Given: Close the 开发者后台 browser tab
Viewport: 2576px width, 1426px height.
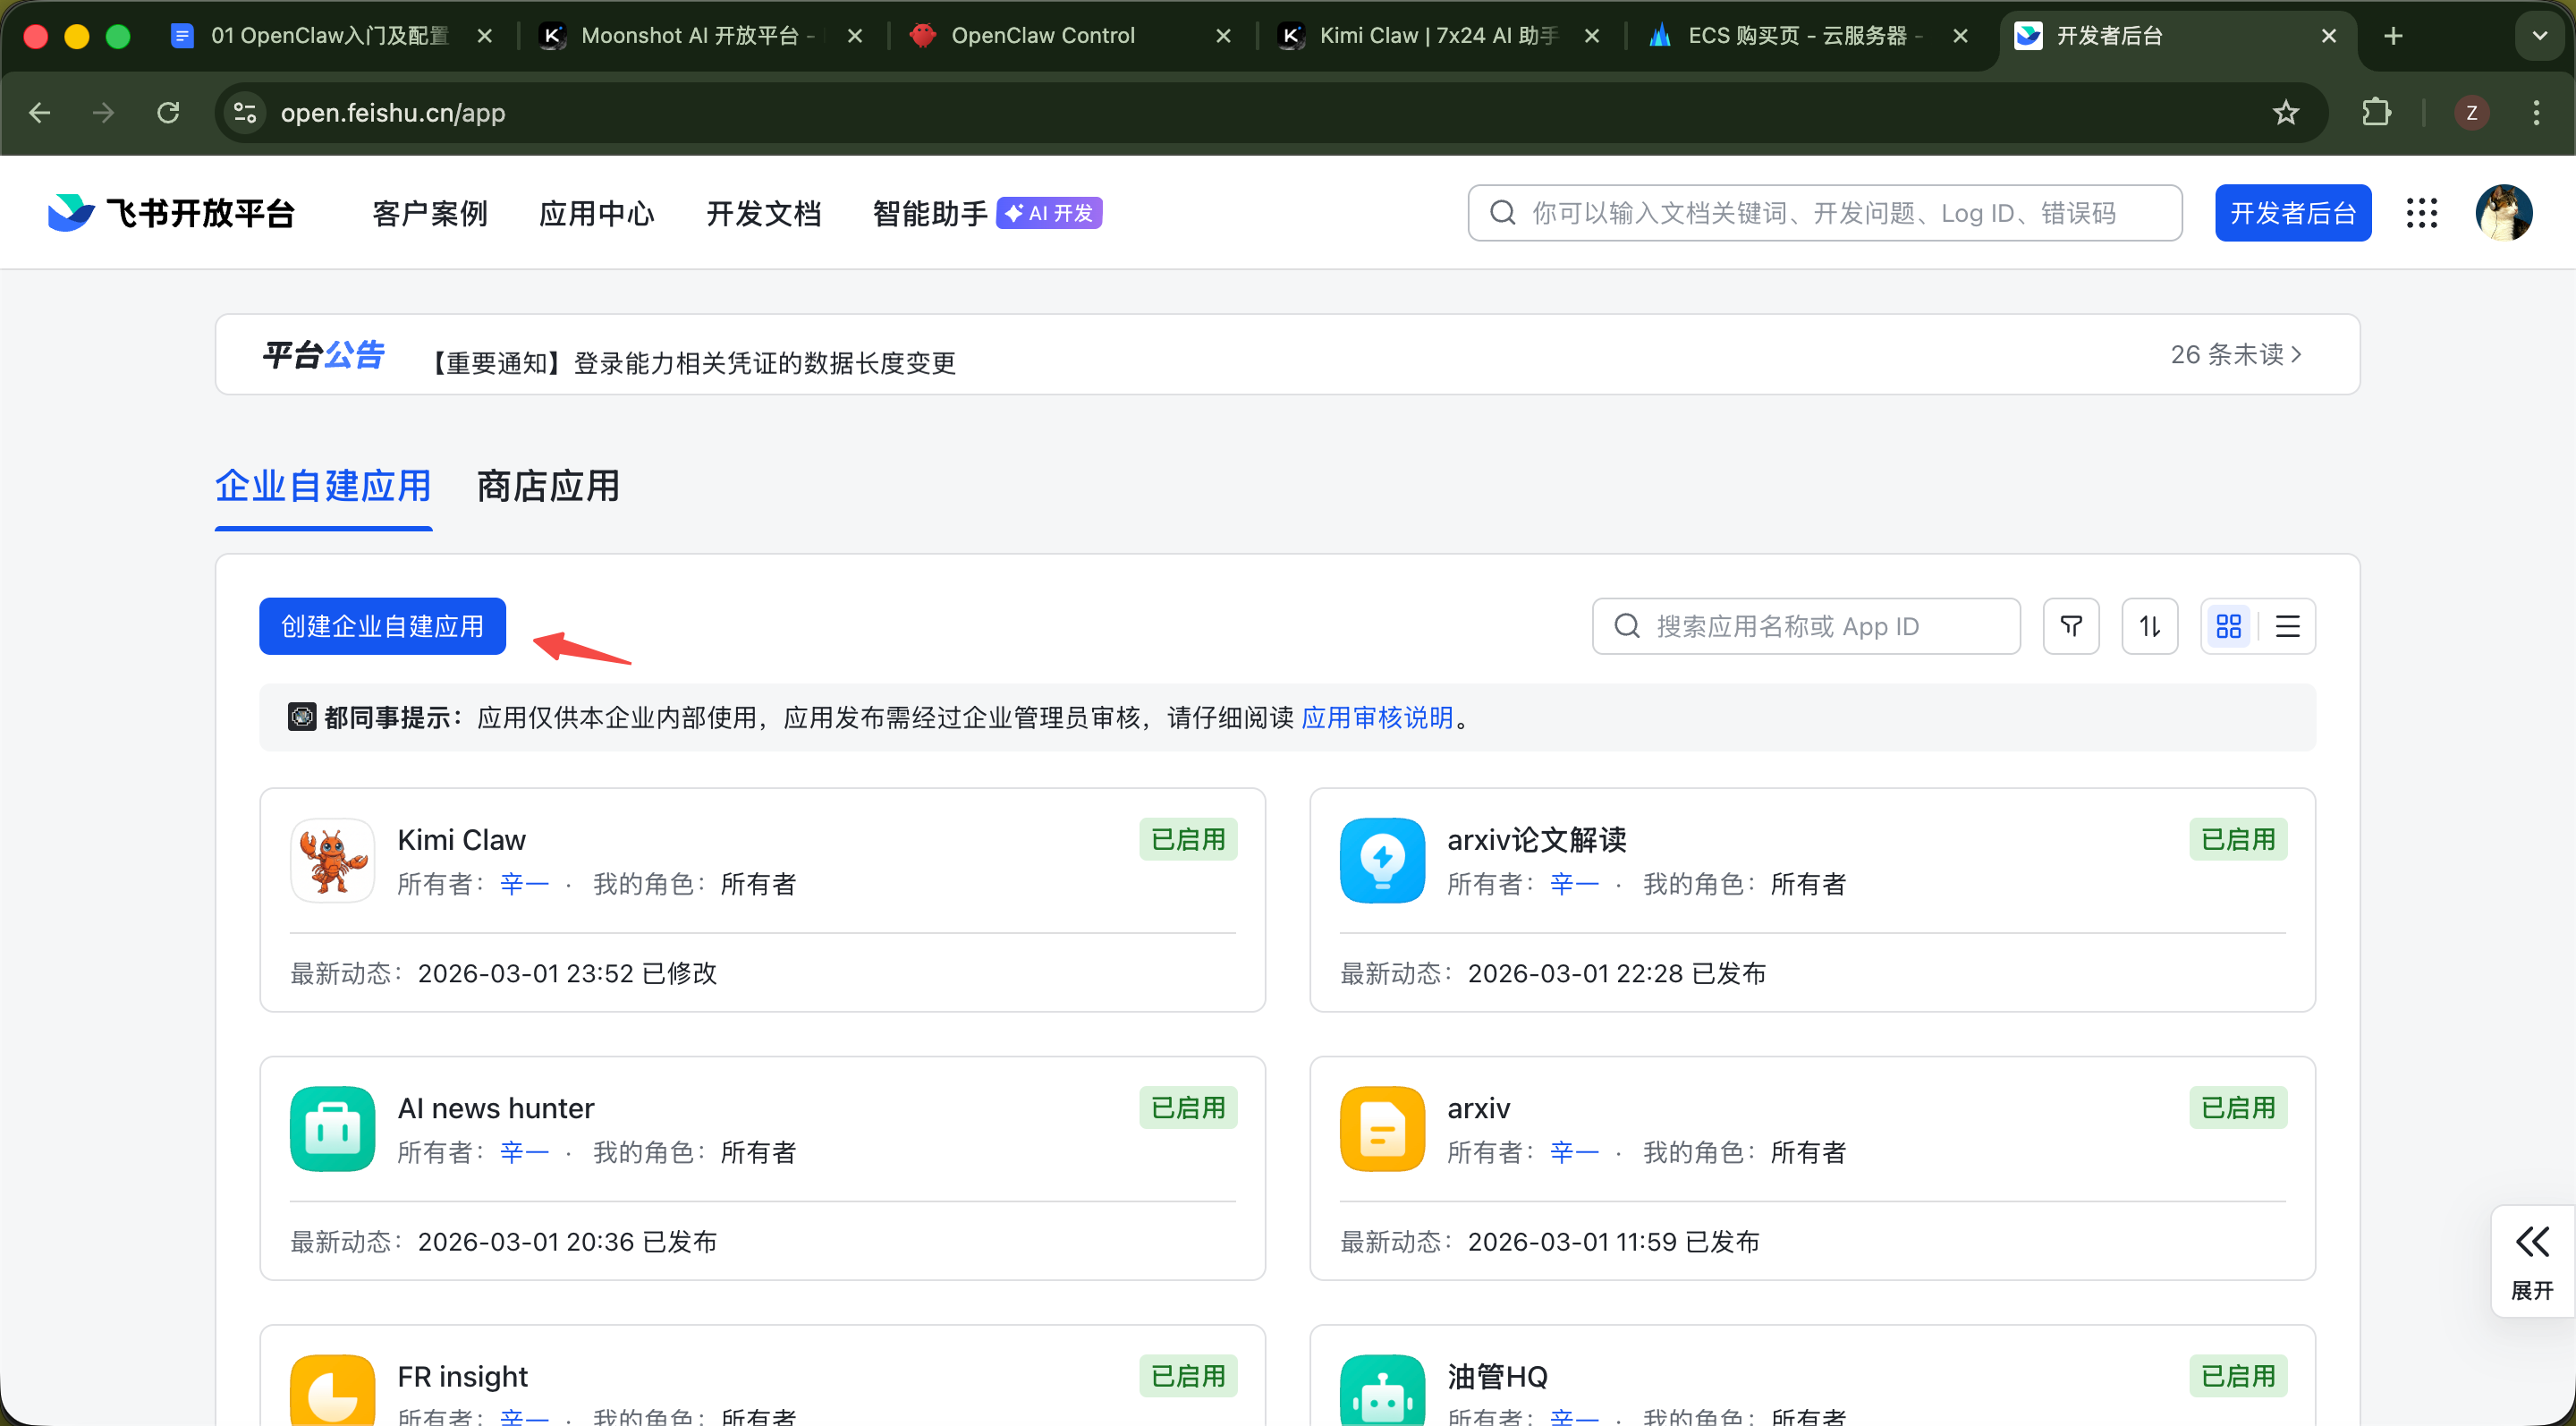Looking at the screenshot, I should 2329,36.
